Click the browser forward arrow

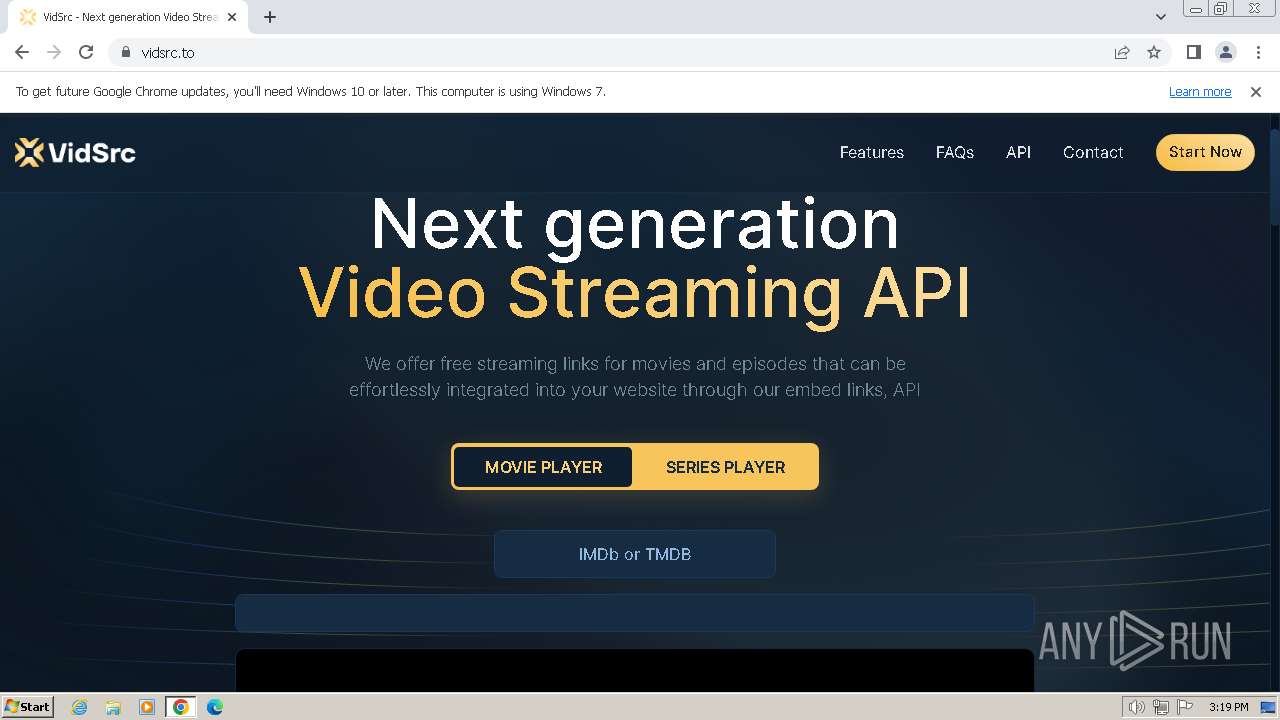pos(54,52)
